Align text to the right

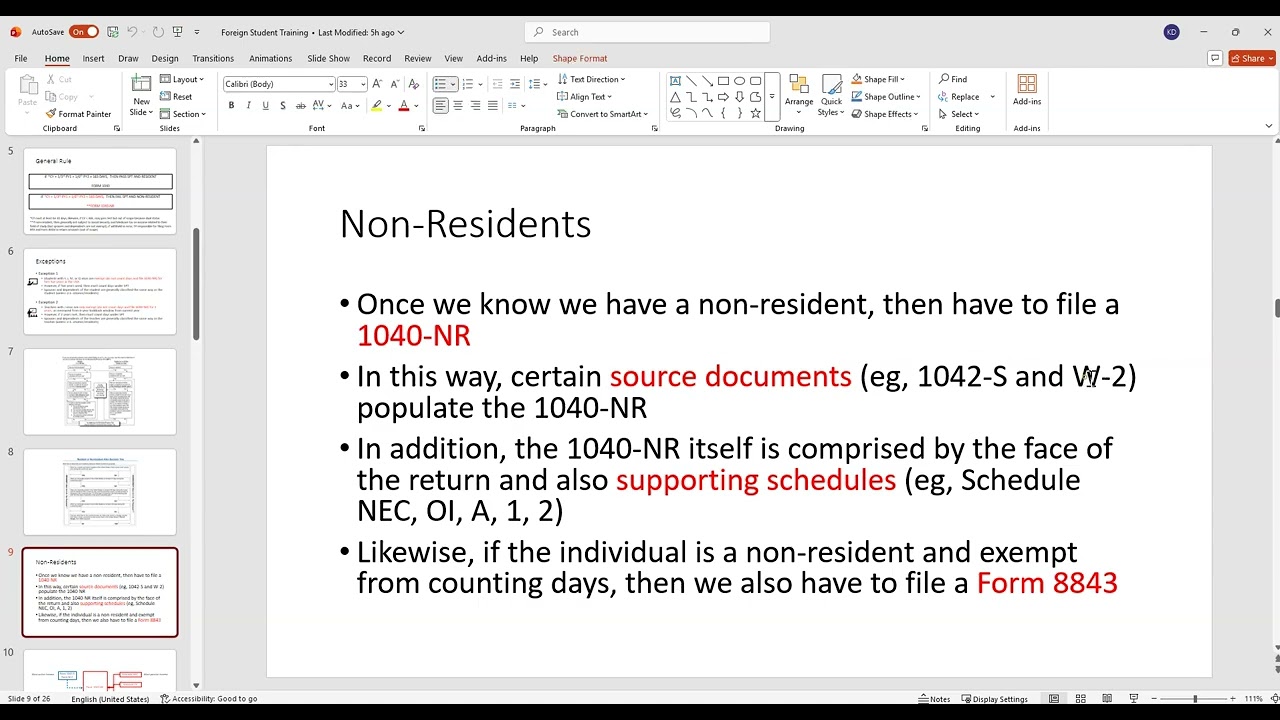[475, 105]
